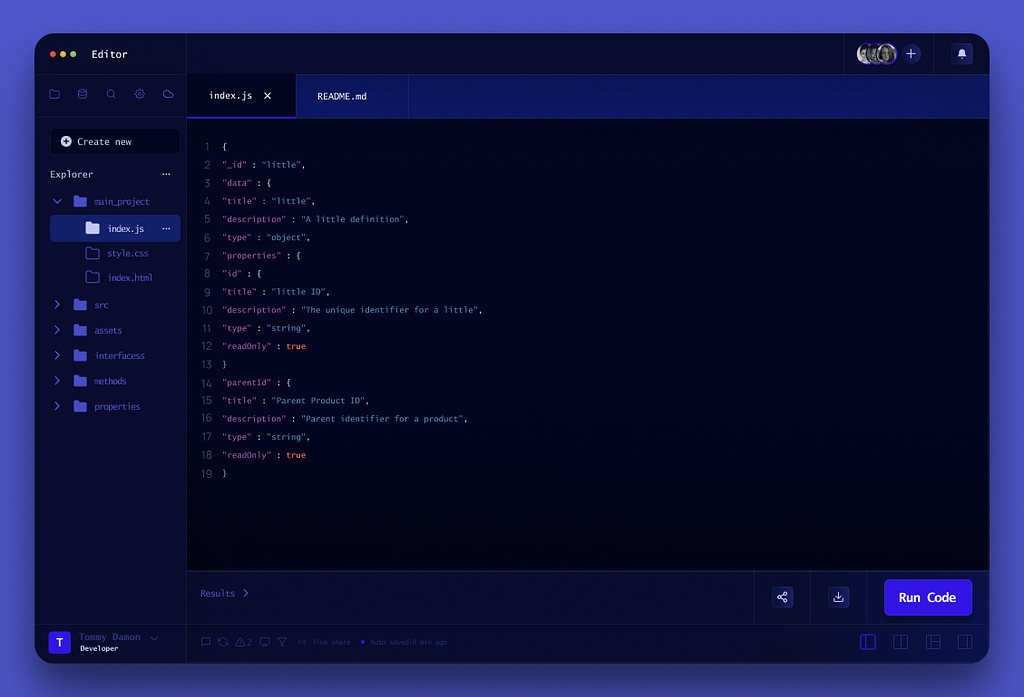
Task: Click the Create new button
Action: (x=114, y=141)
